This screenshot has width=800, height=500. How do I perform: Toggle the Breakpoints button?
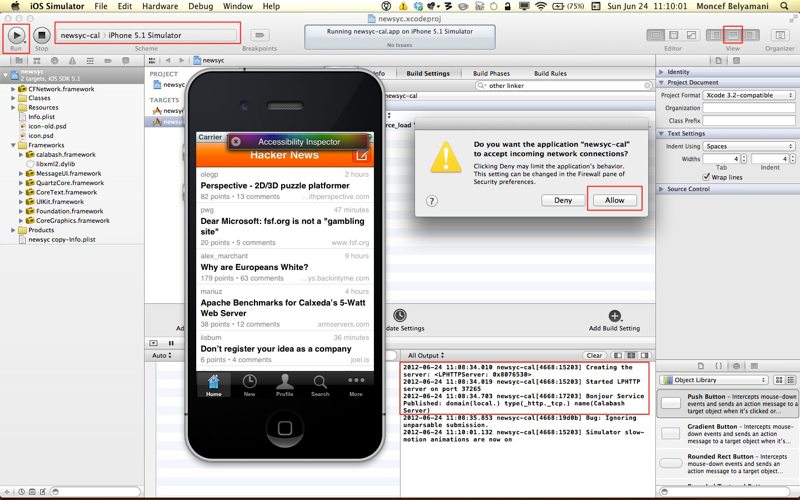tap(261, 34)
